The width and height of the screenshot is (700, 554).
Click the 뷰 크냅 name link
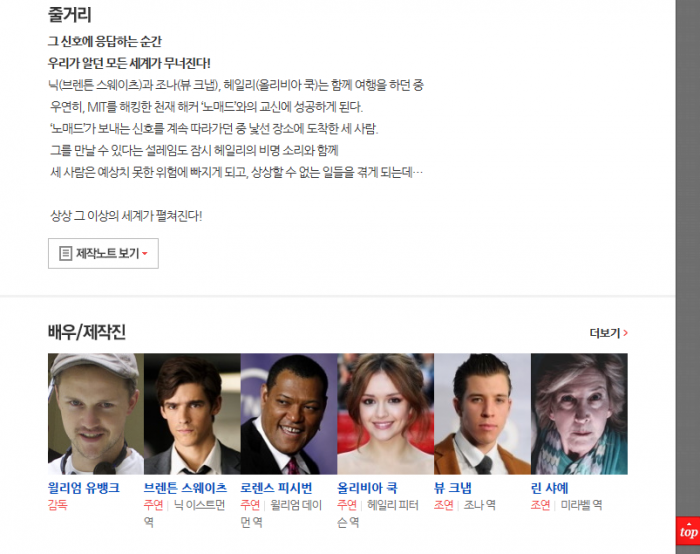pyautogui.click(x=453, y=488)
